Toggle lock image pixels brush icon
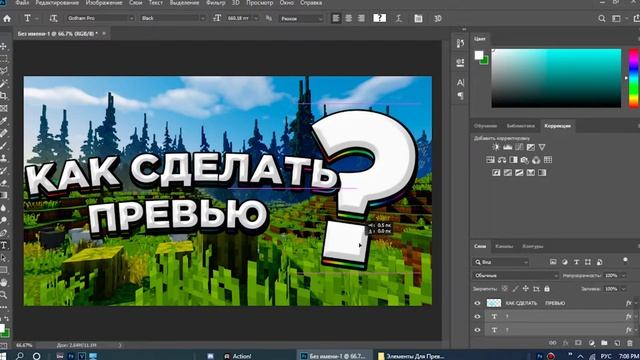640x360 pixels. click(x=515, y=289)
